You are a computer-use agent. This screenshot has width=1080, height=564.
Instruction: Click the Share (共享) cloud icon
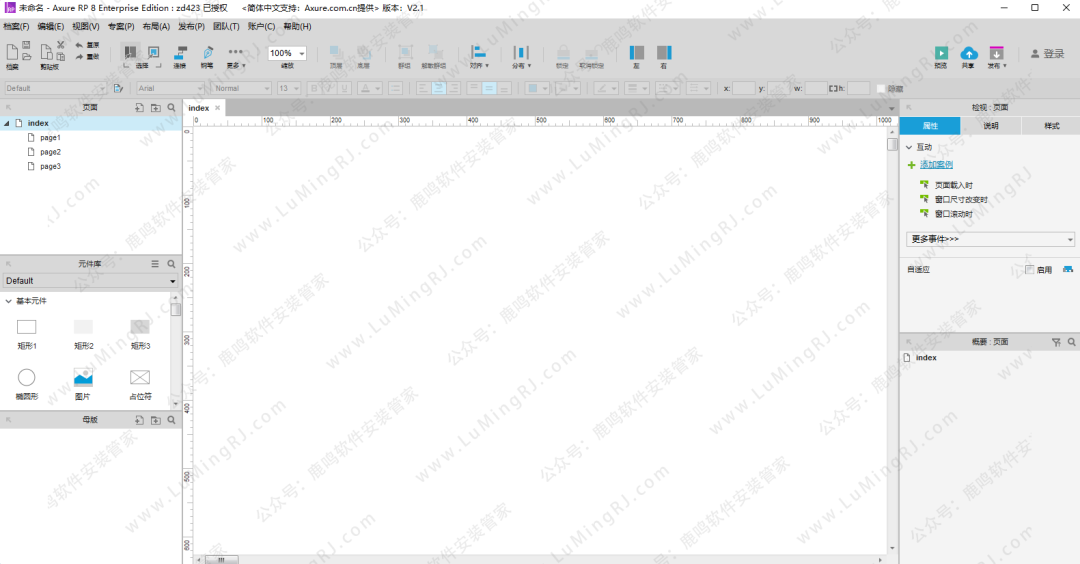968,53
